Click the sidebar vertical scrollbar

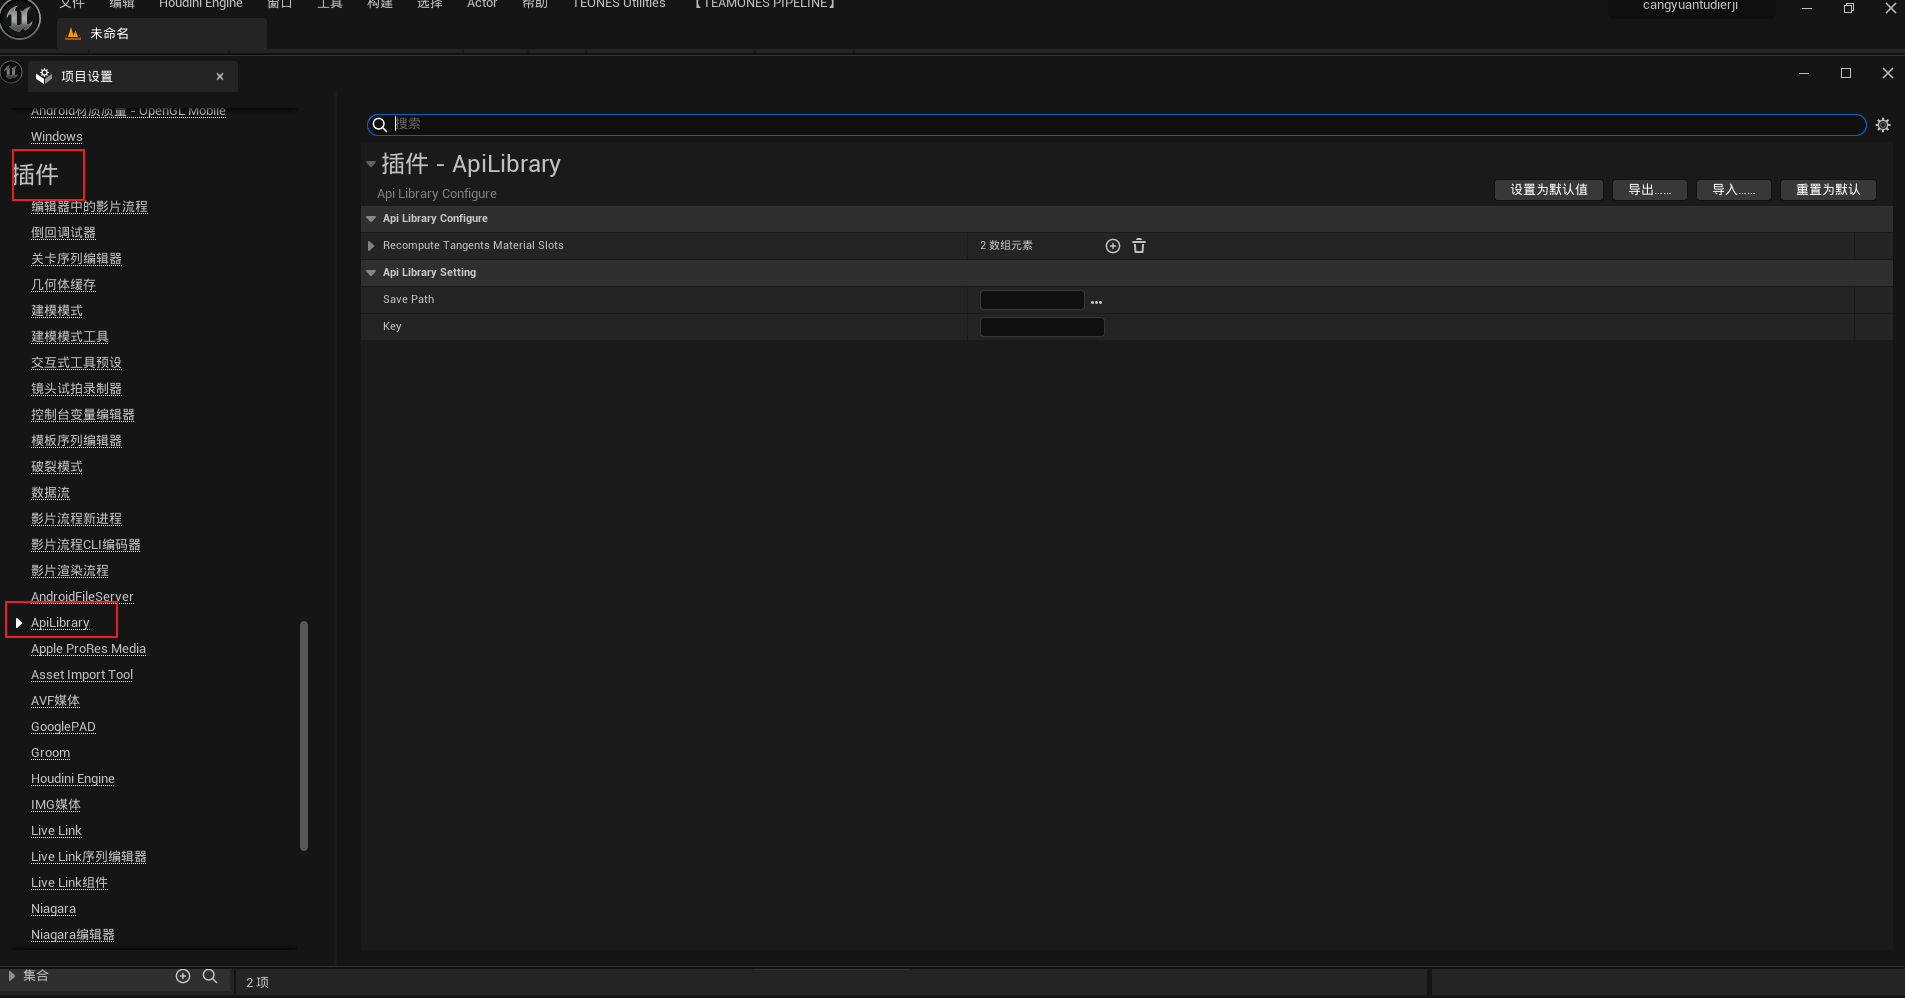[304, 736]
